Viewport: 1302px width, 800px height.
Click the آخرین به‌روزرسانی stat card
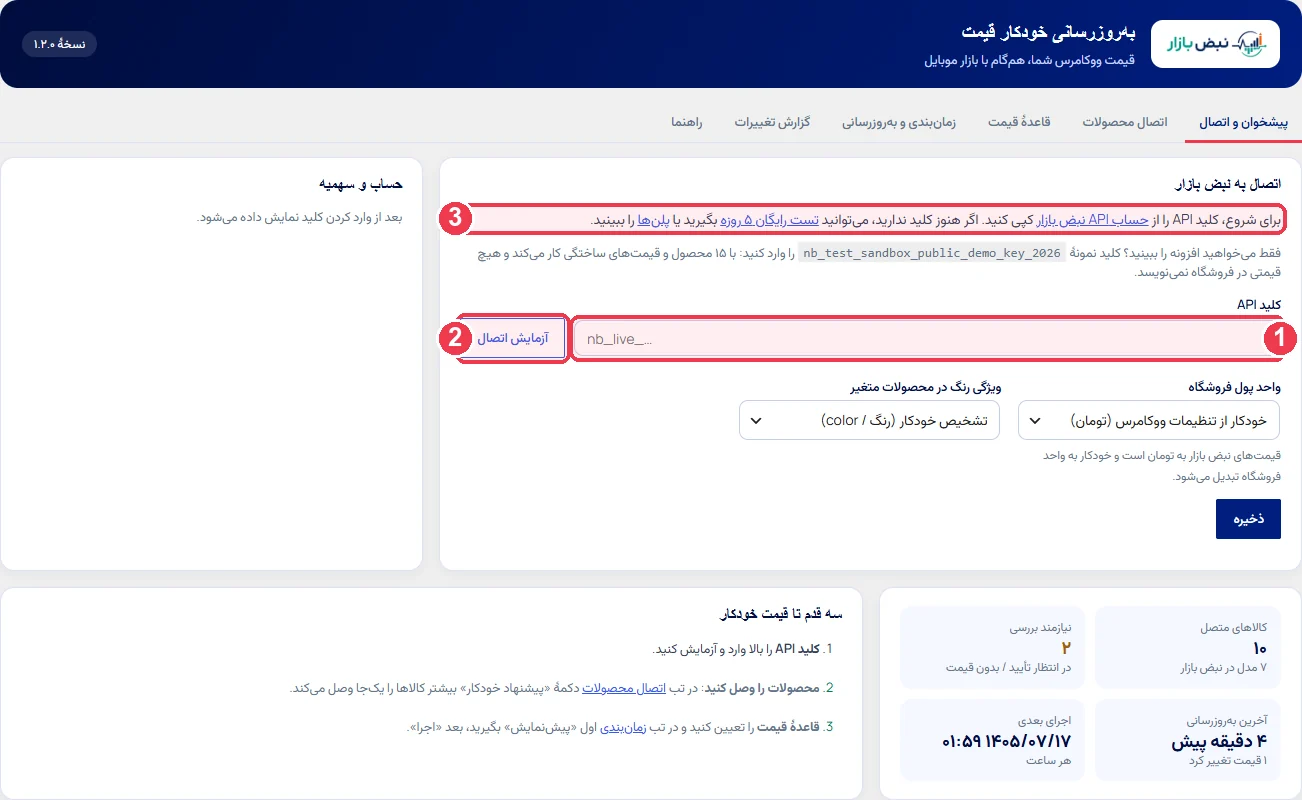point(1187,740)
